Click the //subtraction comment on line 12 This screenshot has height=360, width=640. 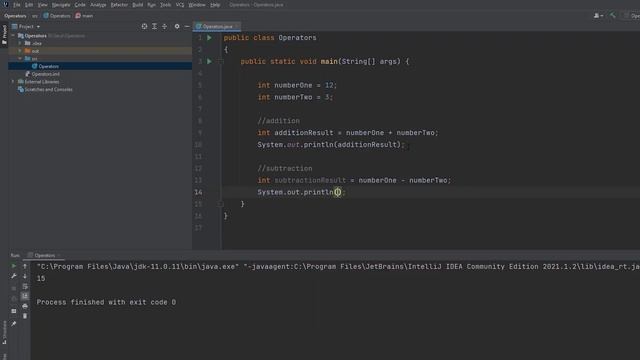284,168
